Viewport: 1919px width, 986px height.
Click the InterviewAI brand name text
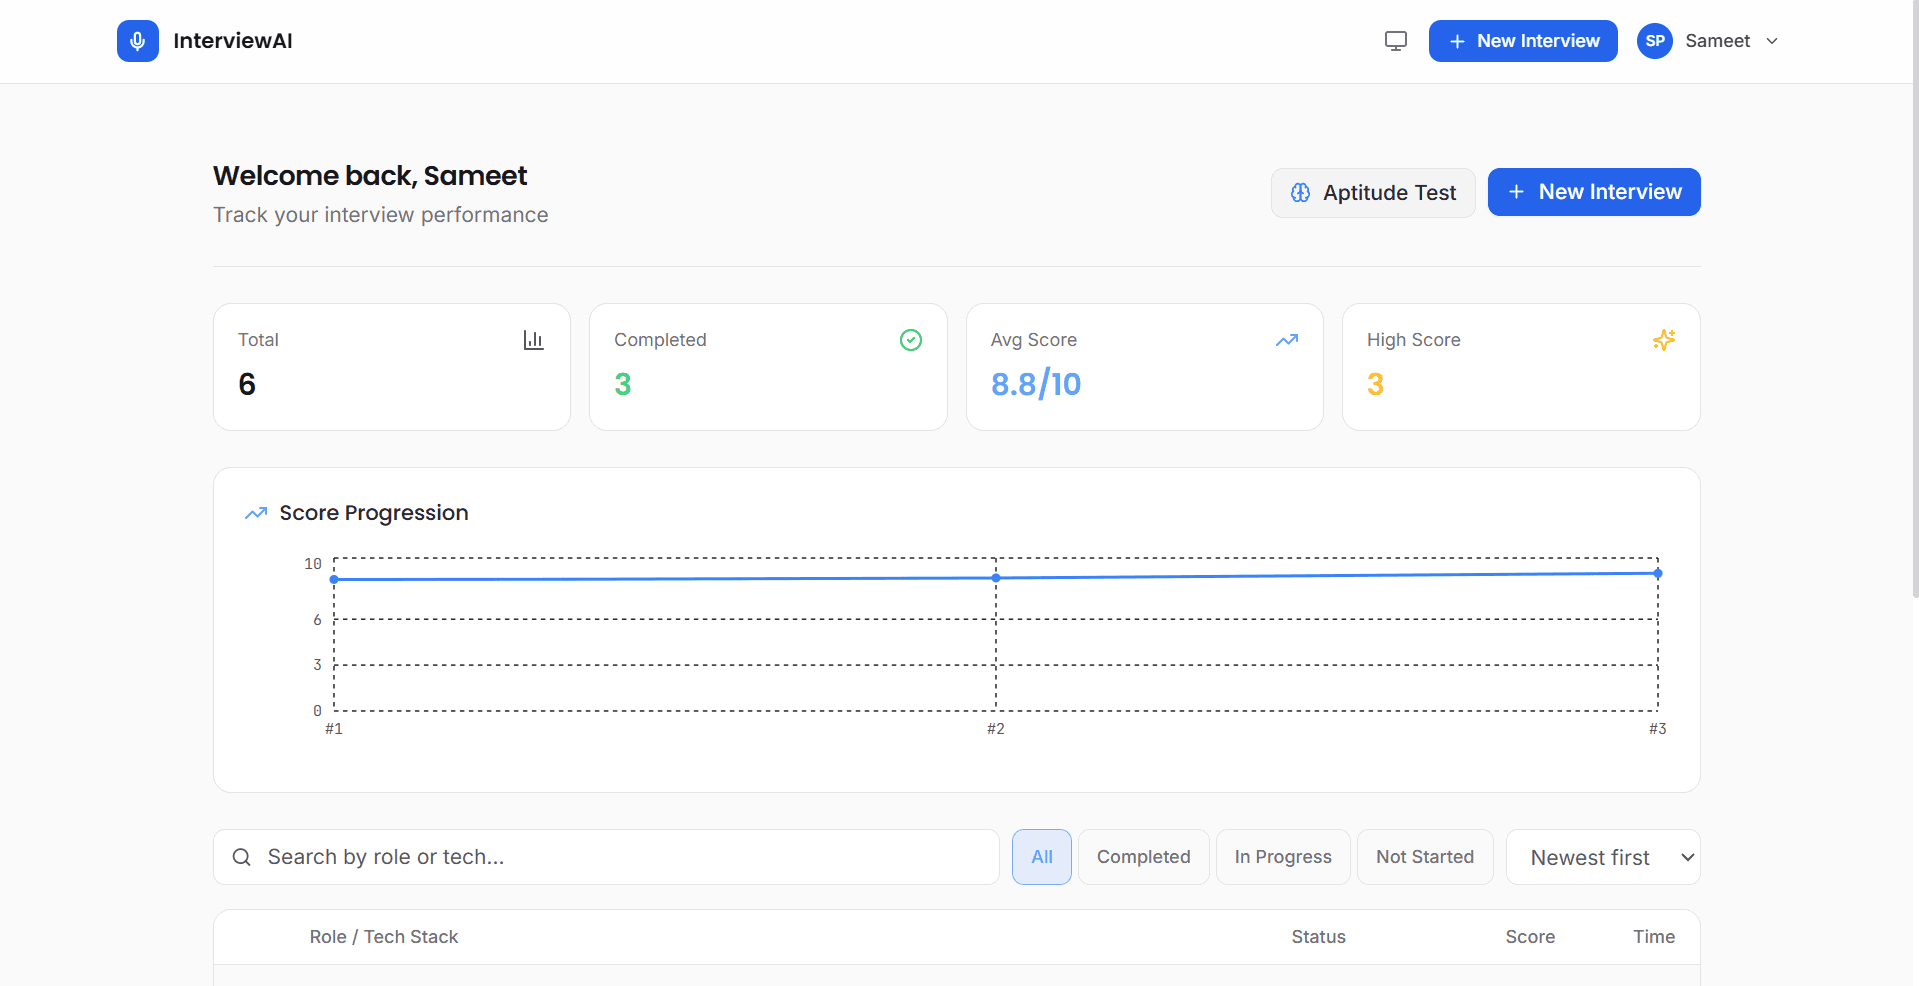click(233, 41)
